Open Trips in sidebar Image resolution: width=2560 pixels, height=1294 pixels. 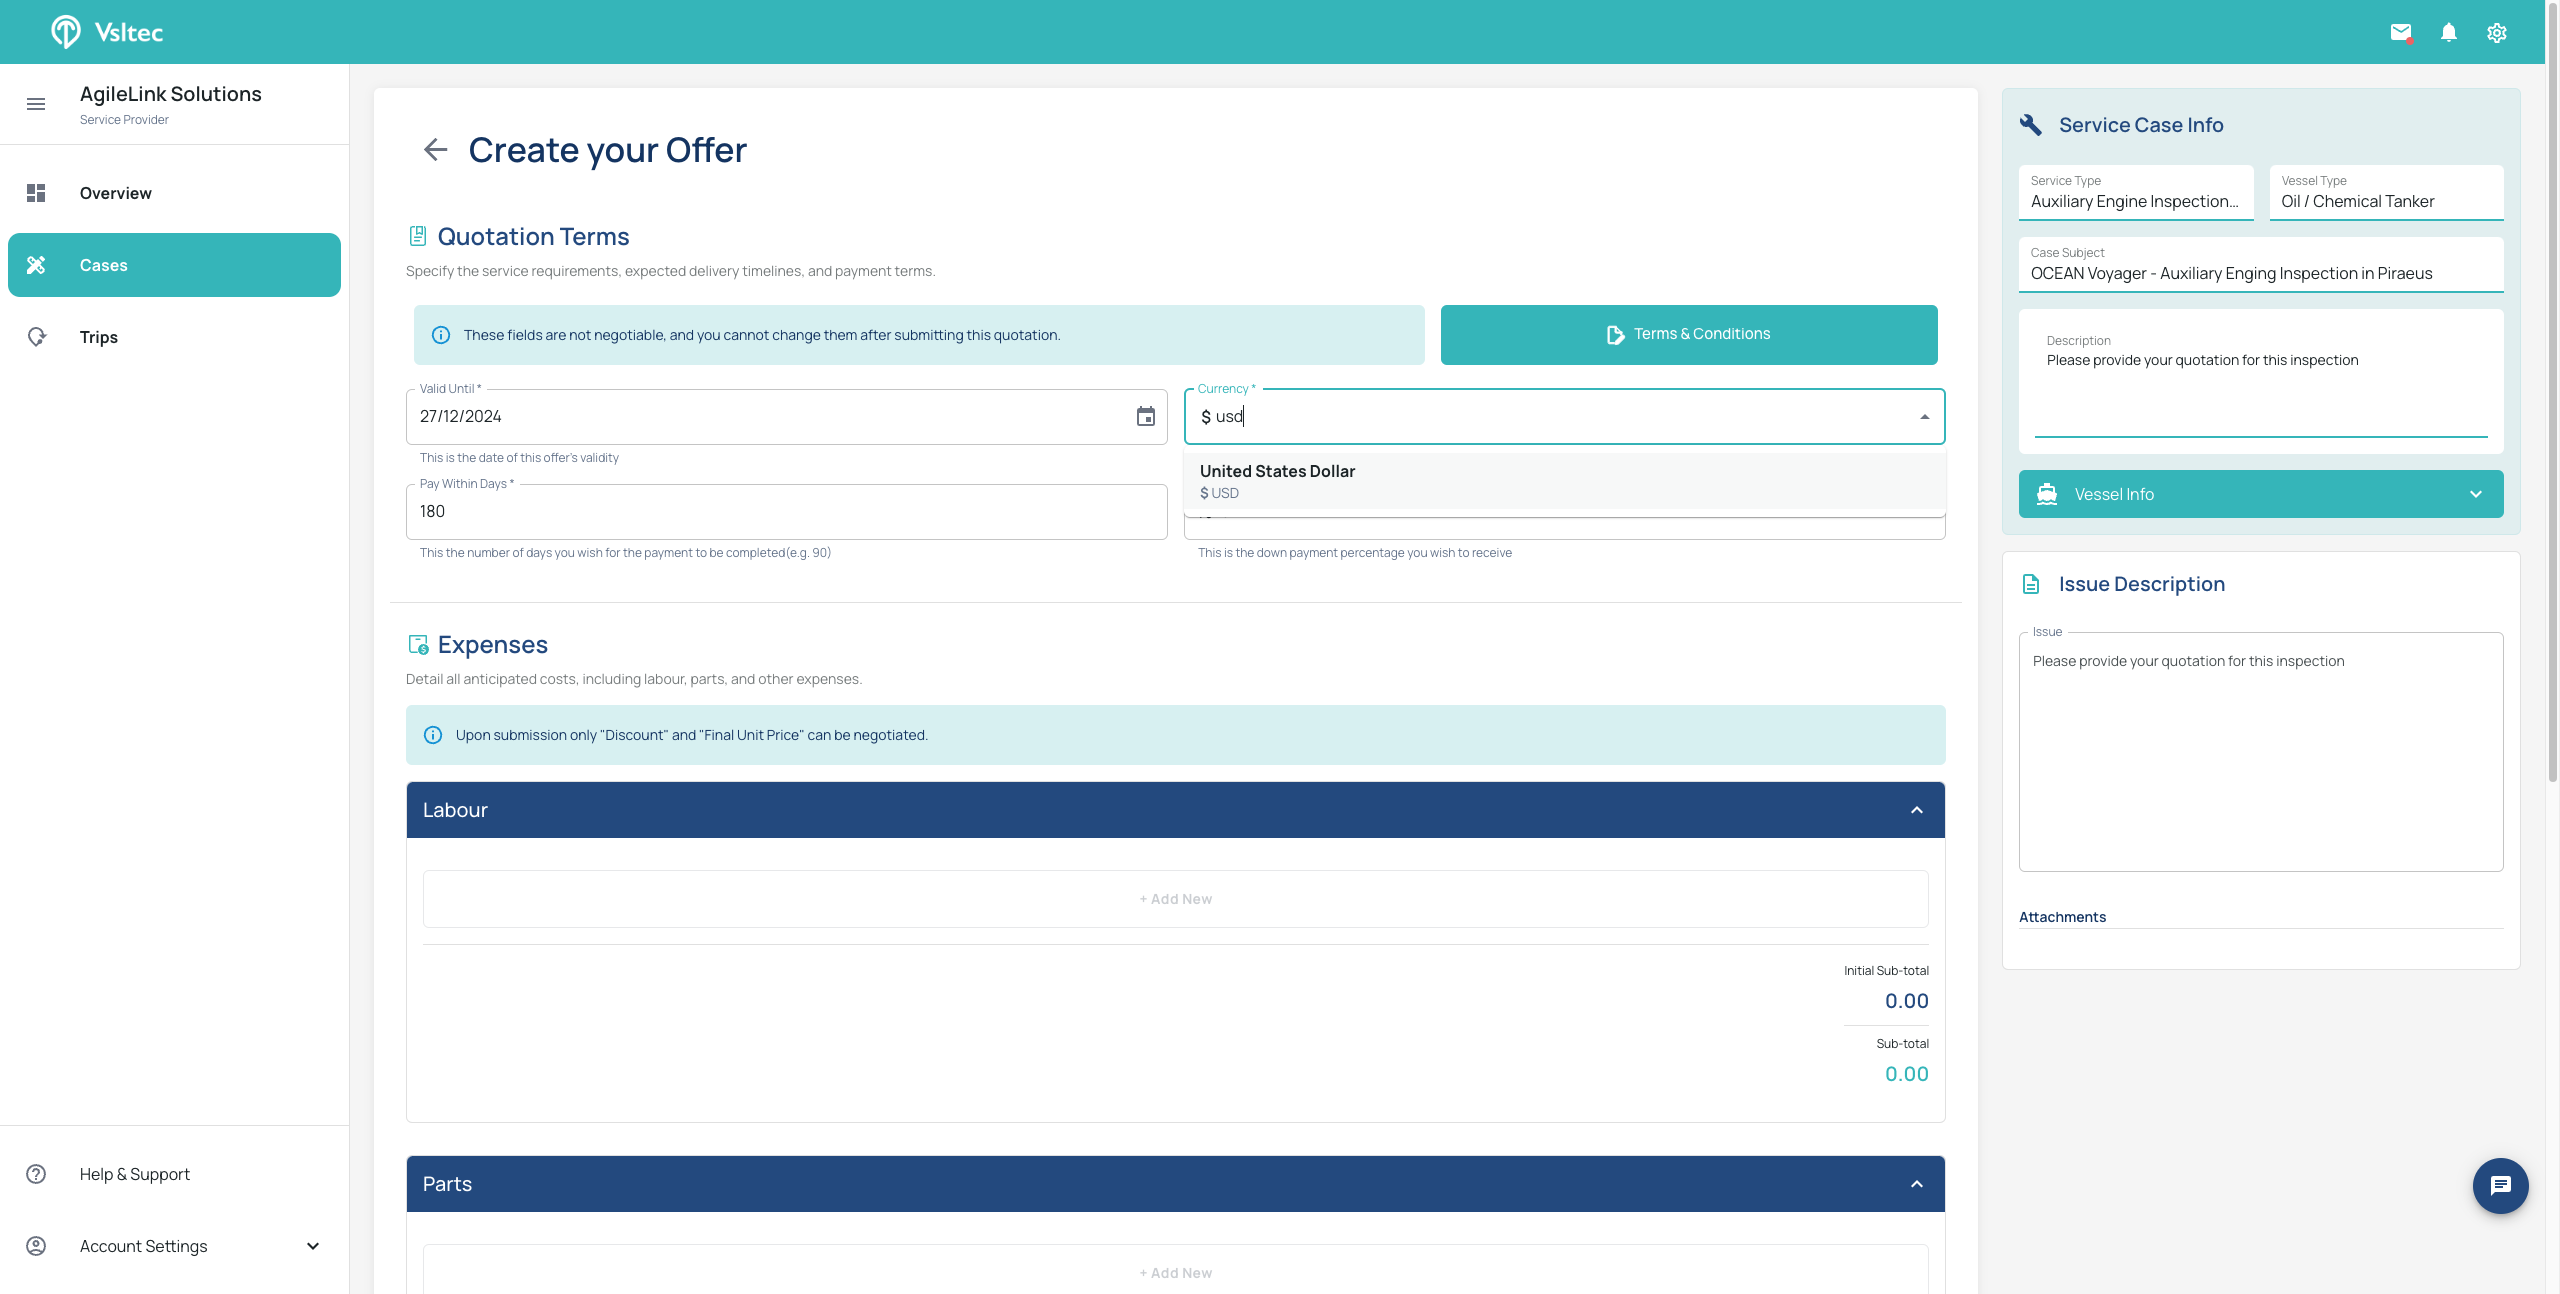(x=174, y=337)
